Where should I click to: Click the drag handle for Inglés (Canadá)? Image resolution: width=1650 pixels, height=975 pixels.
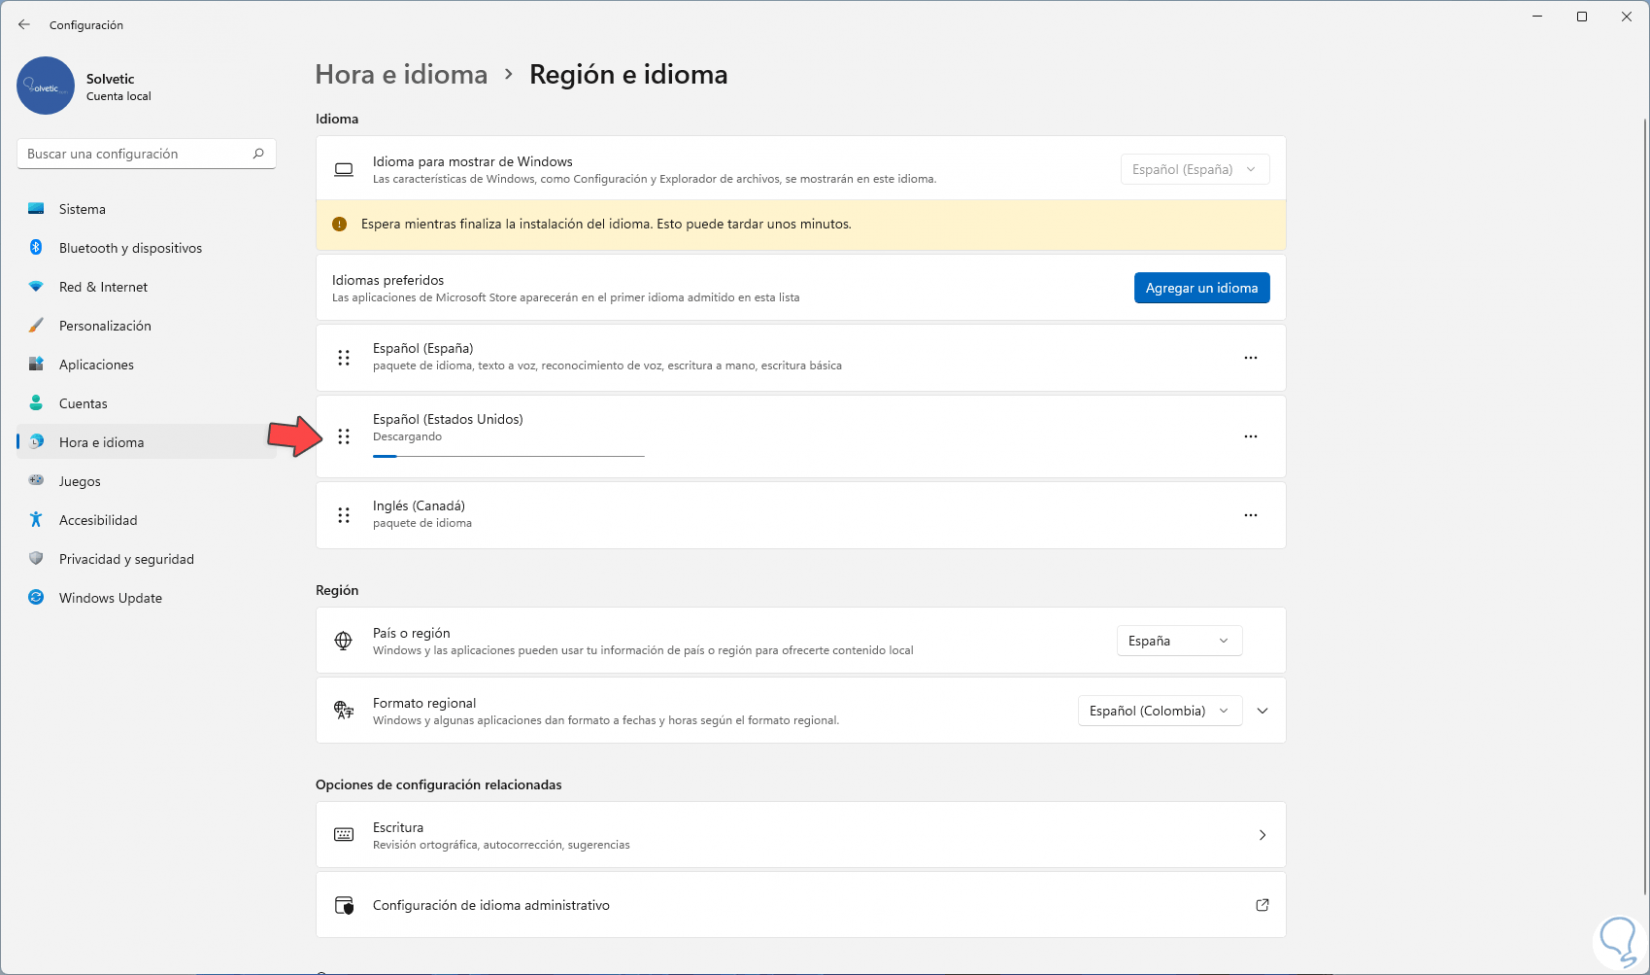coord(344,515)
